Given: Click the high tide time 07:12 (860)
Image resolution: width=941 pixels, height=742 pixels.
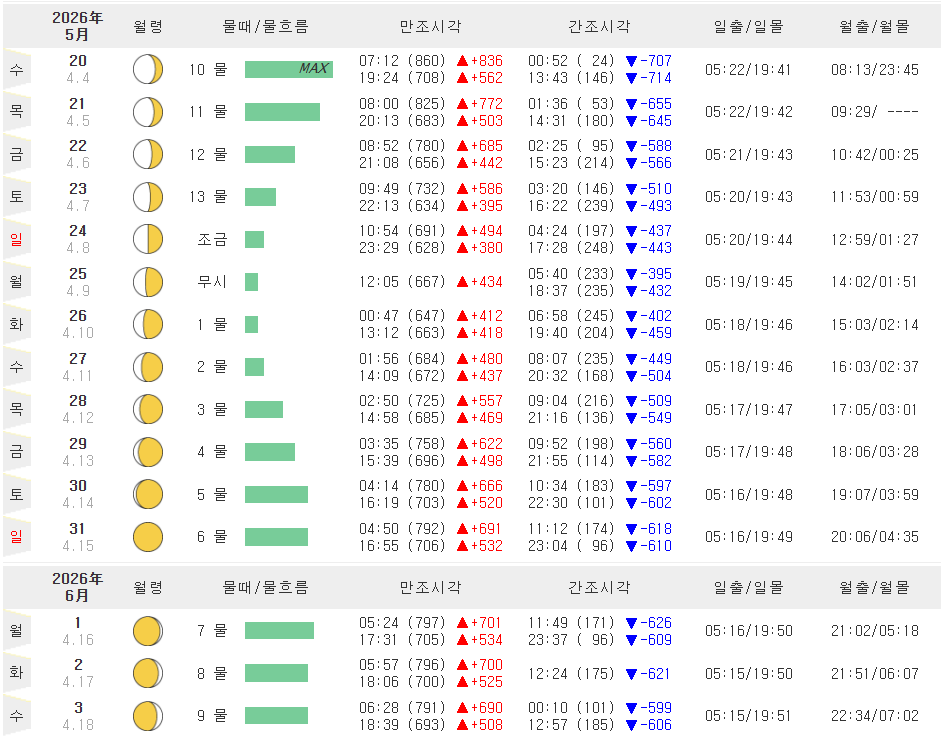Looking at the screenshot, I should tap(402, 61).
